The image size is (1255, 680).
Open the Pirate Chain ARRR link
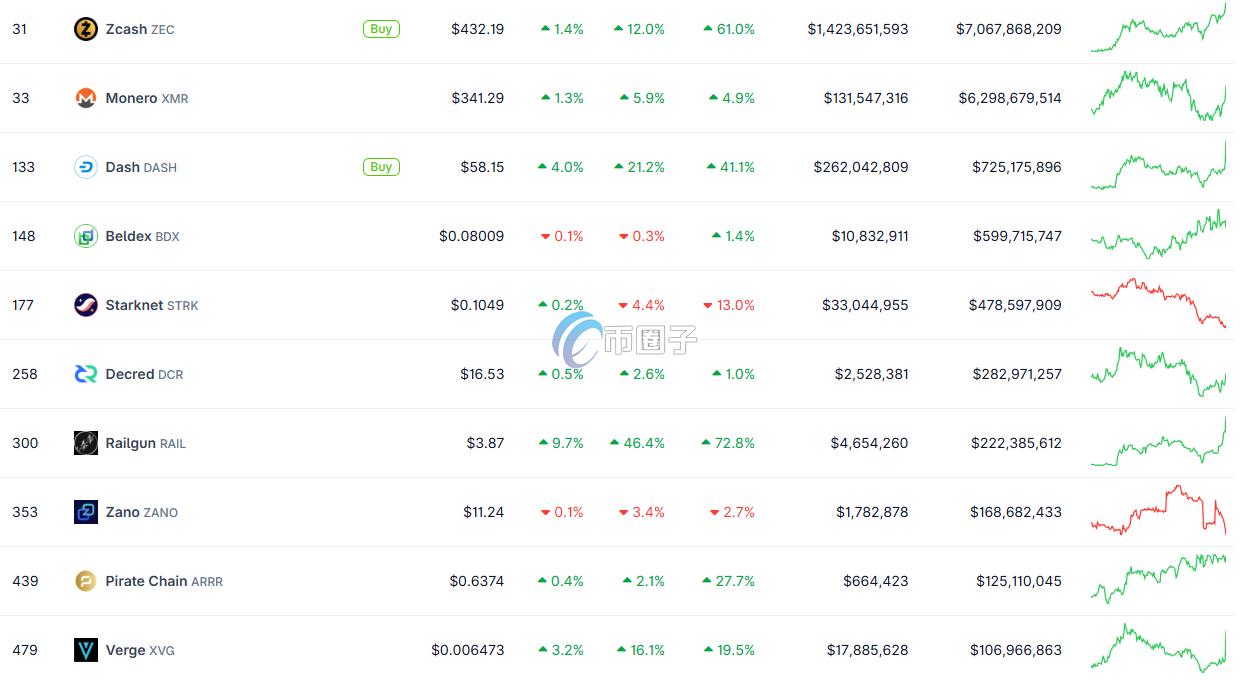click(x=163, y=581)
